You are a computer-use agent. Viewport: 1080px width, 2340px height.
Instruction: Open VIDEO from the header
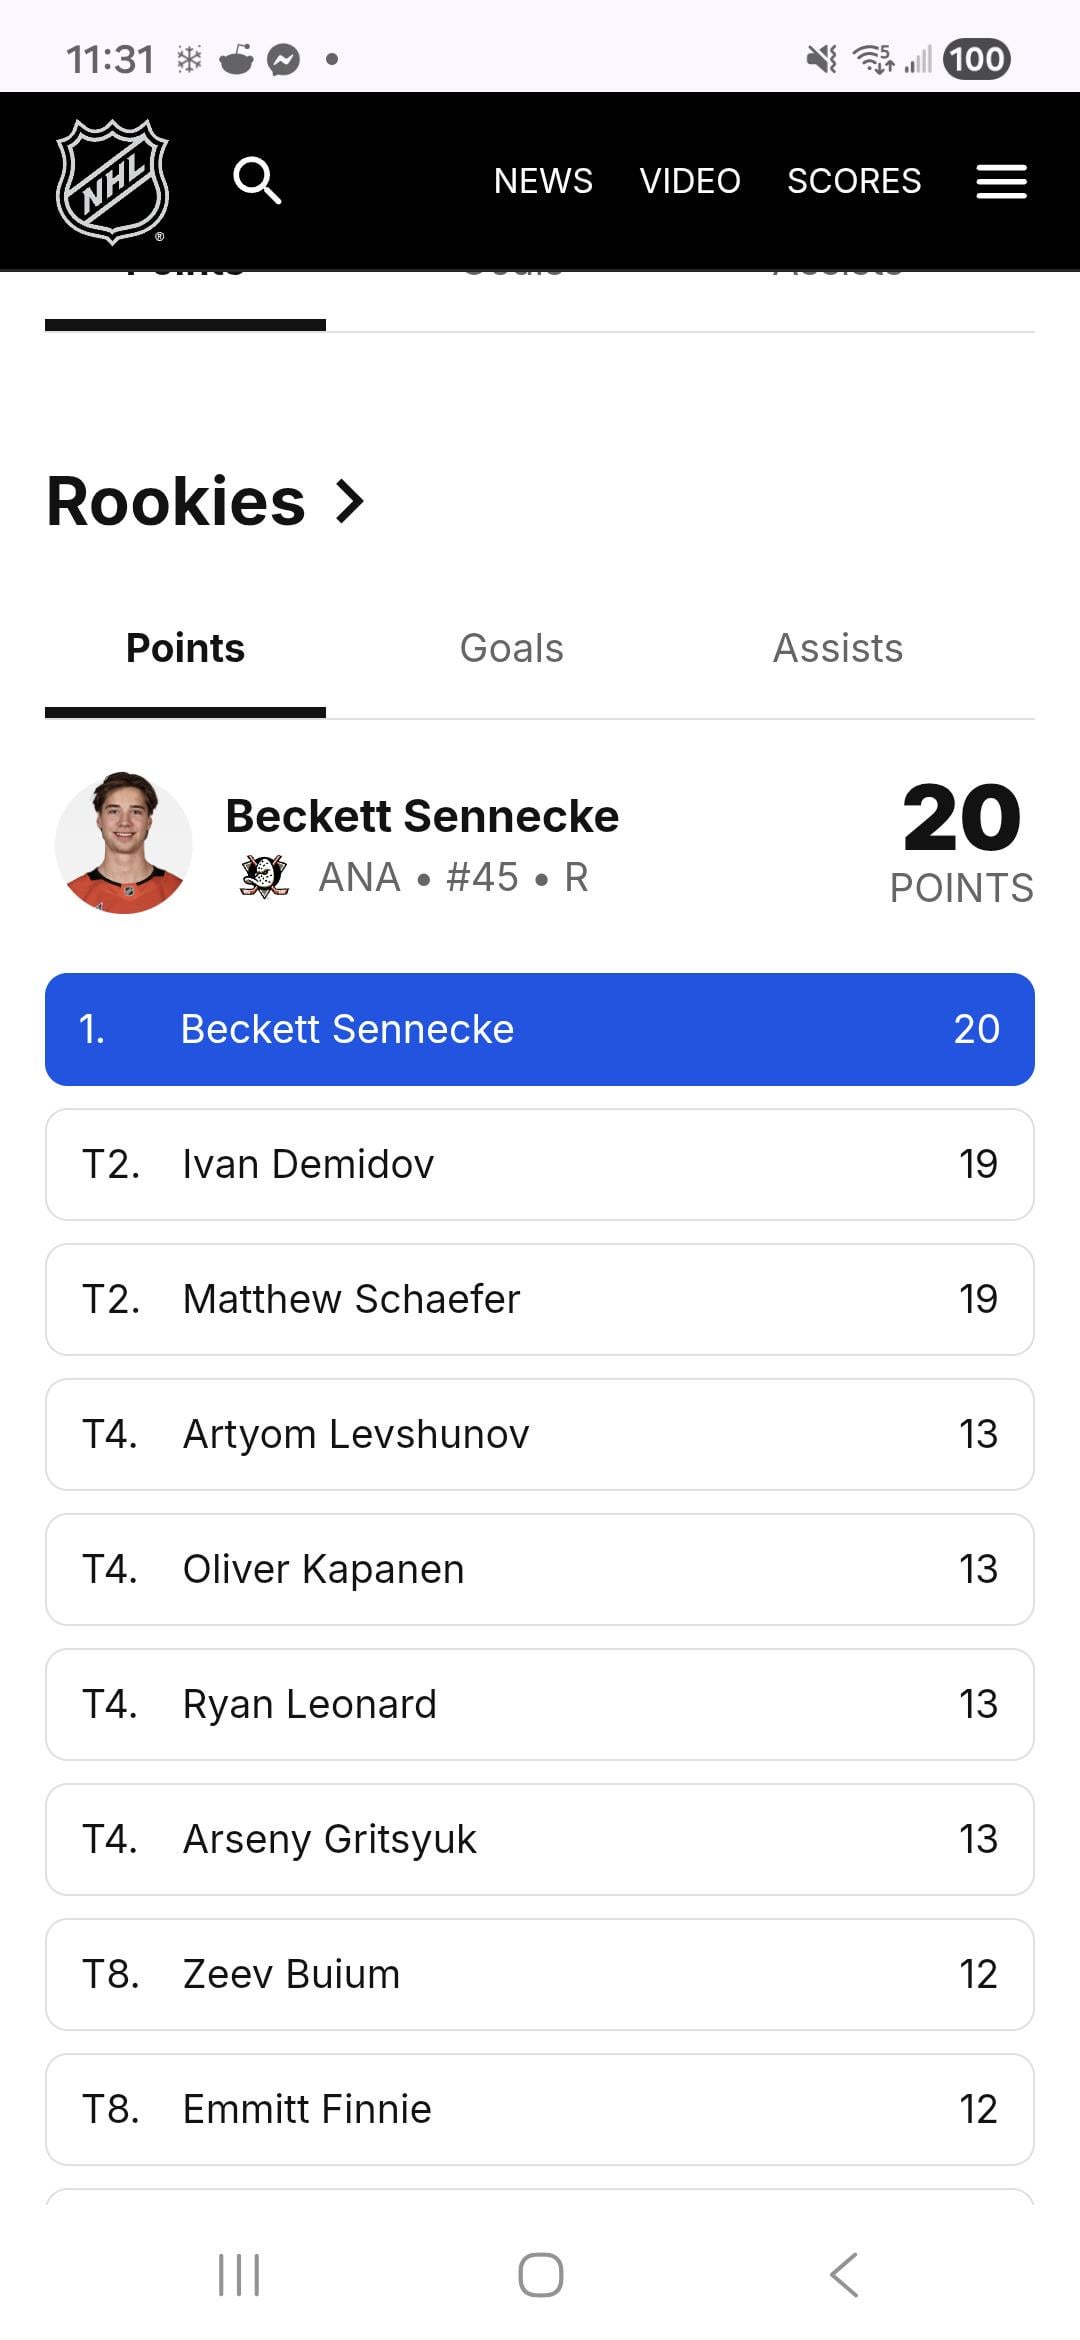click(690, 181)
